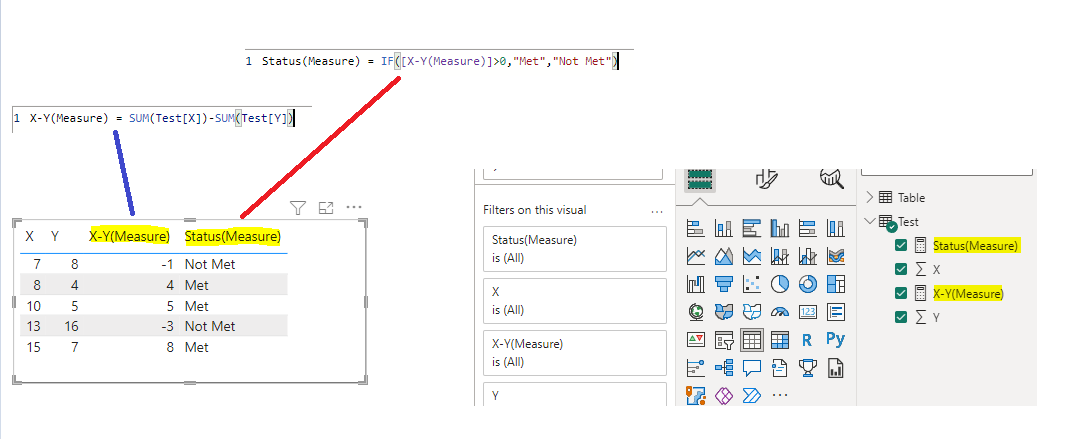Collapse the Test table in Fields
The image size is (1081, 439).
pyautogui.click(x=869, y=221)
